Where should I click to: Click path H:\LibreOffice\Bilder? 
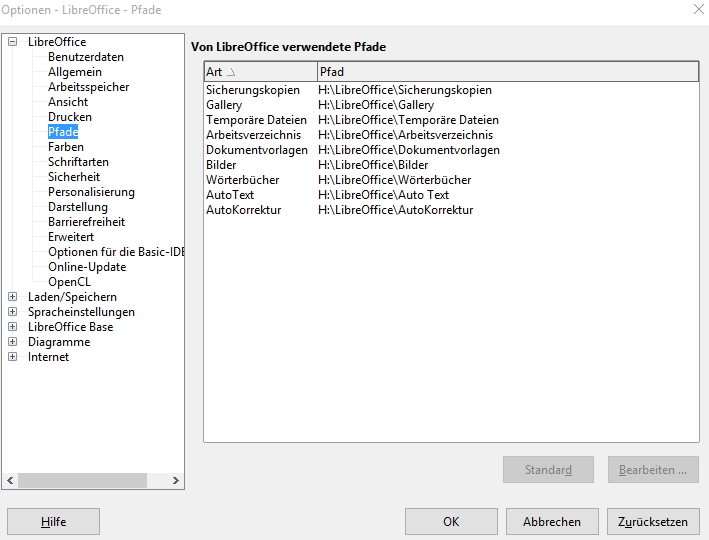(373, 165)
